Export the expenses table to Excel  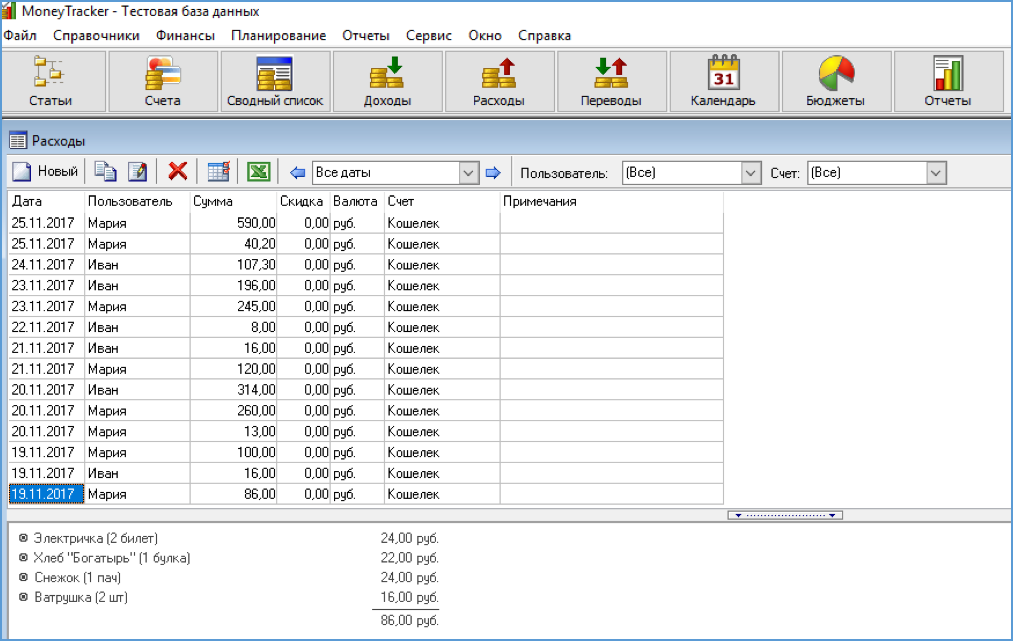259,172
